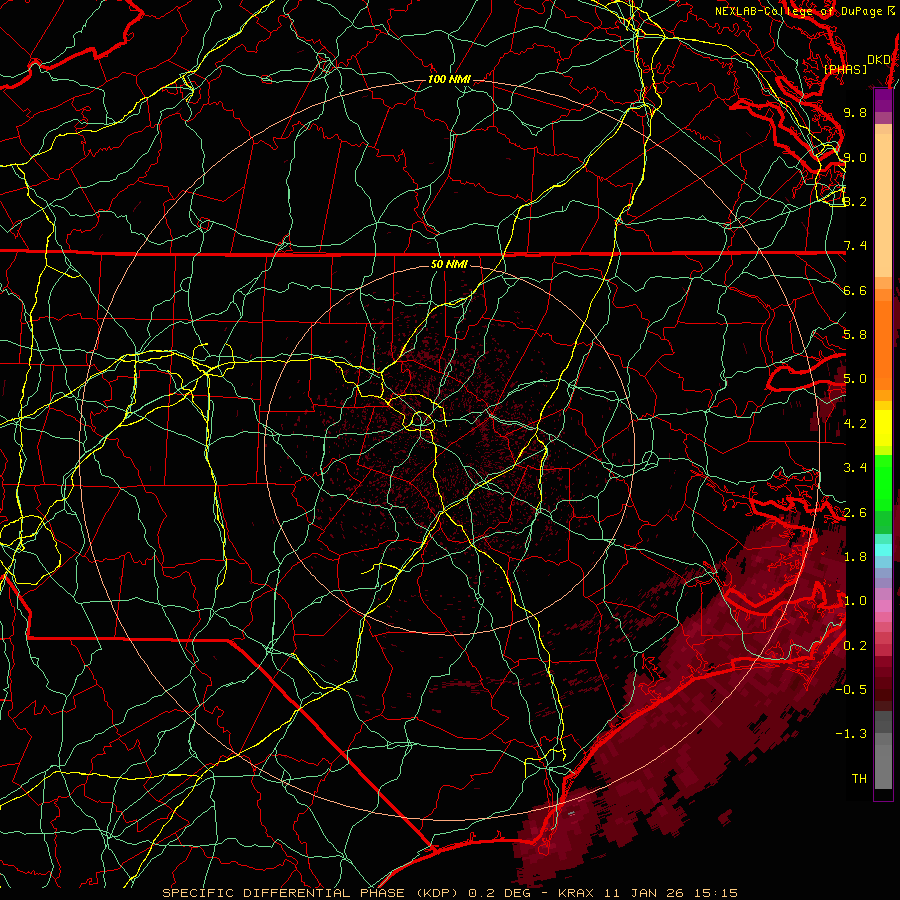Viewport: 900px width, 900px height.
Task: Select the 9.0 scale value
Action: (855, 157)
